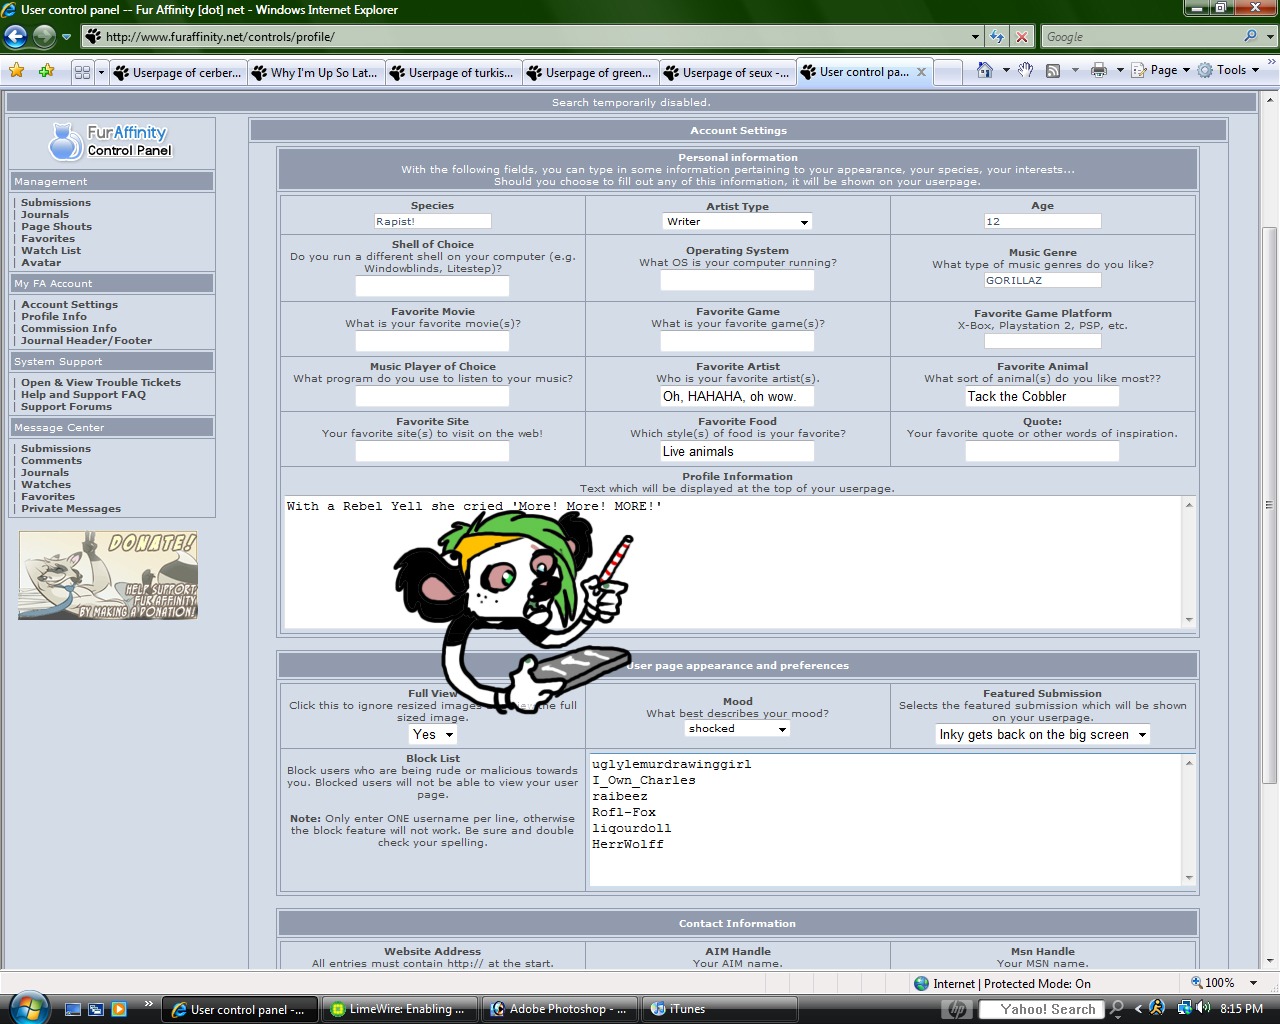Viewport: 1280px width, 1024px height.
Task: Click the Block List scroll down arrow
Action: pyautogui.click(x=1189, y=878)
